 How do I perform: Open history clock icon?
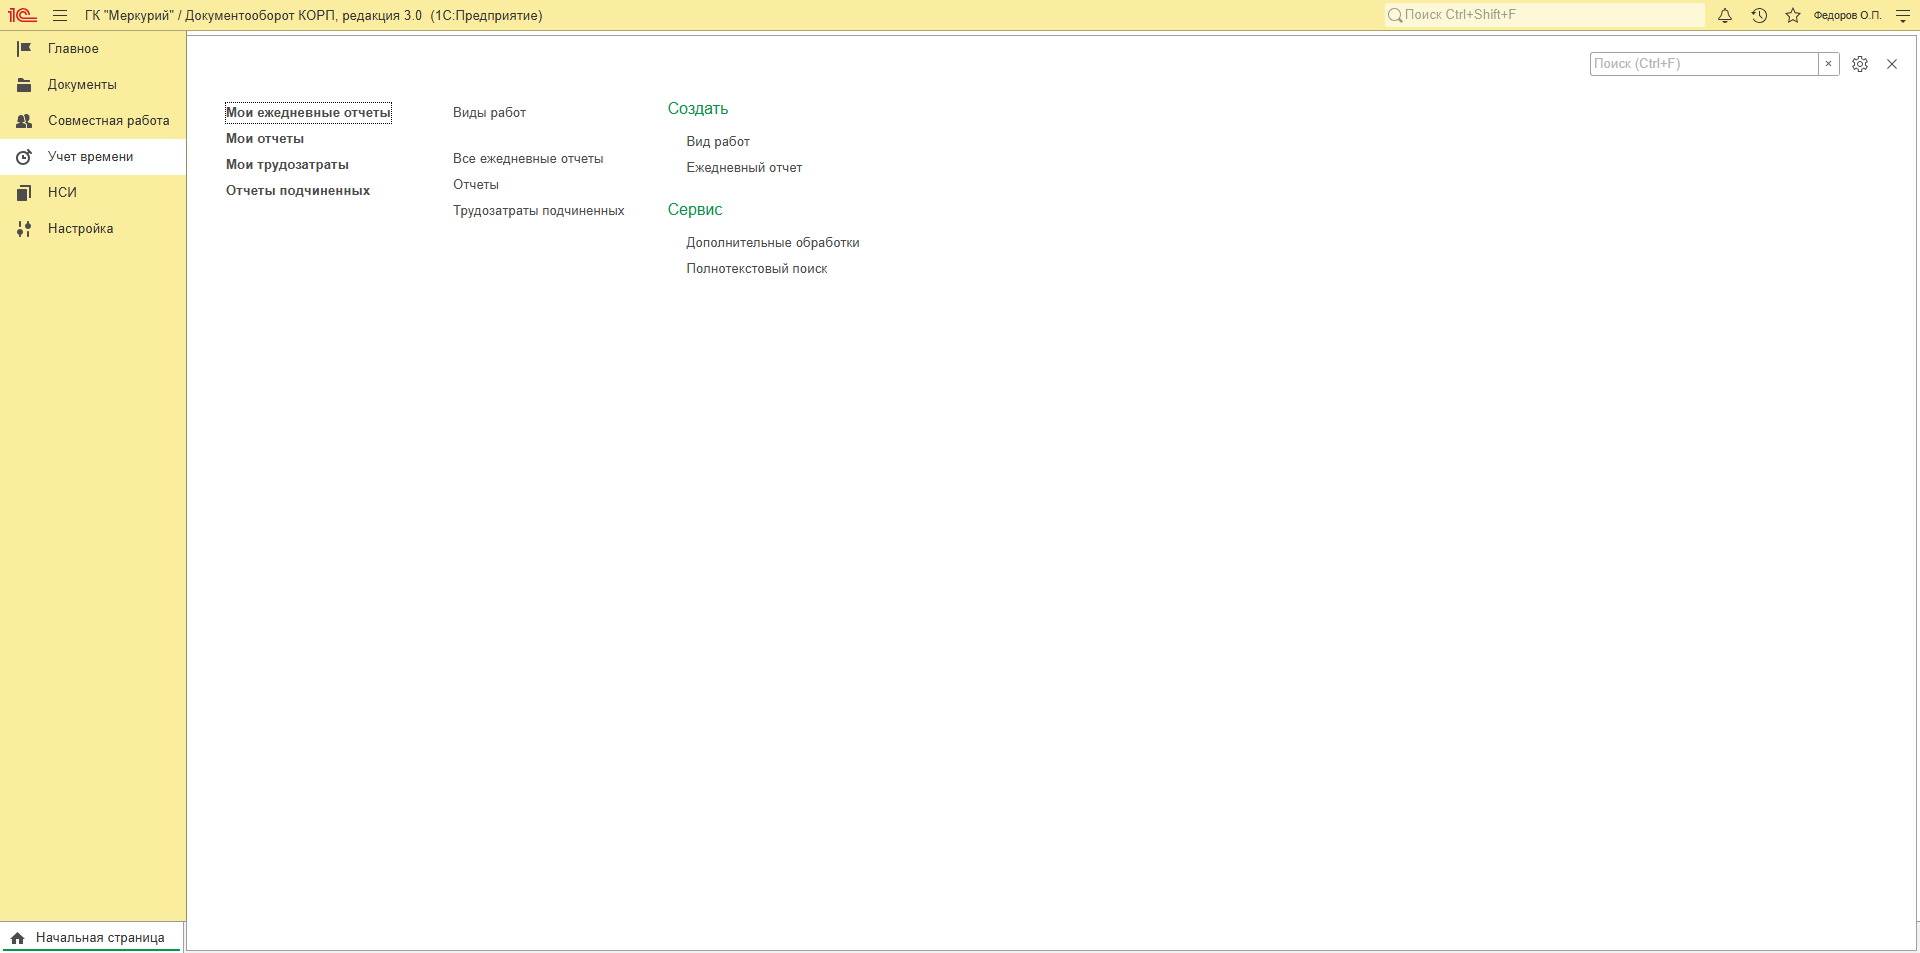(1759, 15)
